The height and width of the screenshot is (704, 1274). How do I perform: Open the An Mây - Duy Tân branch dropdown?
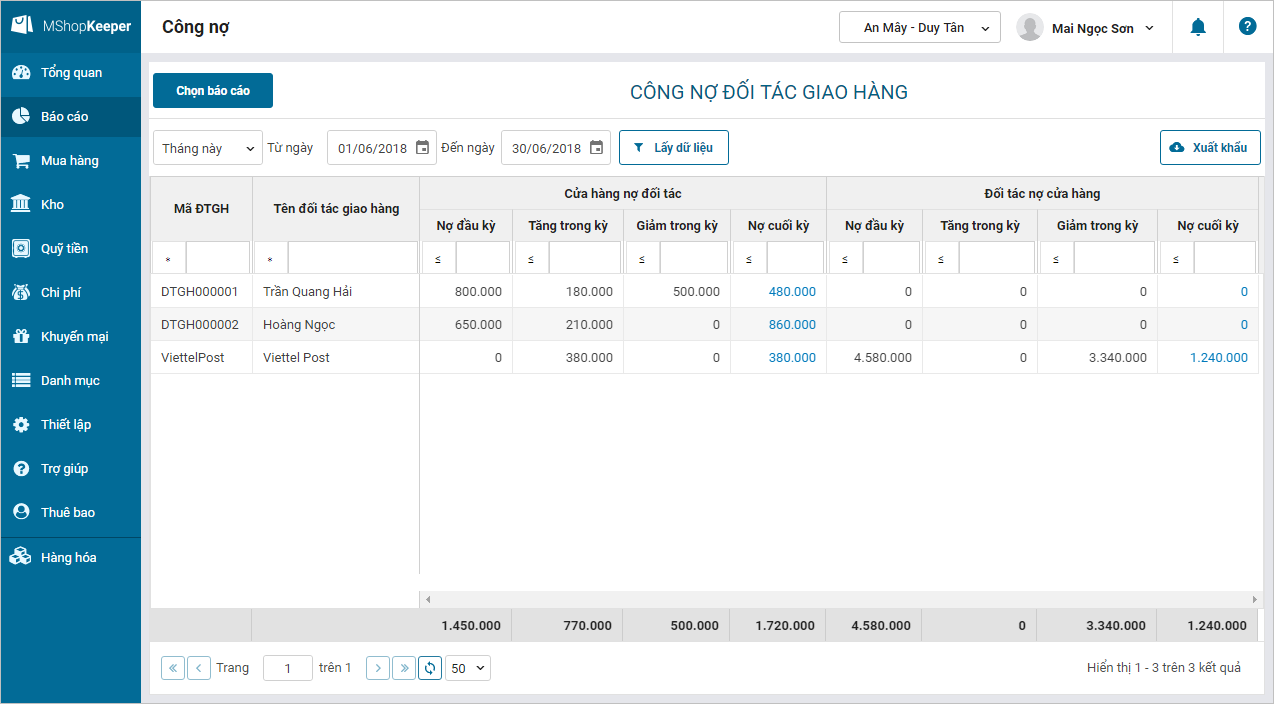(920, 27)
